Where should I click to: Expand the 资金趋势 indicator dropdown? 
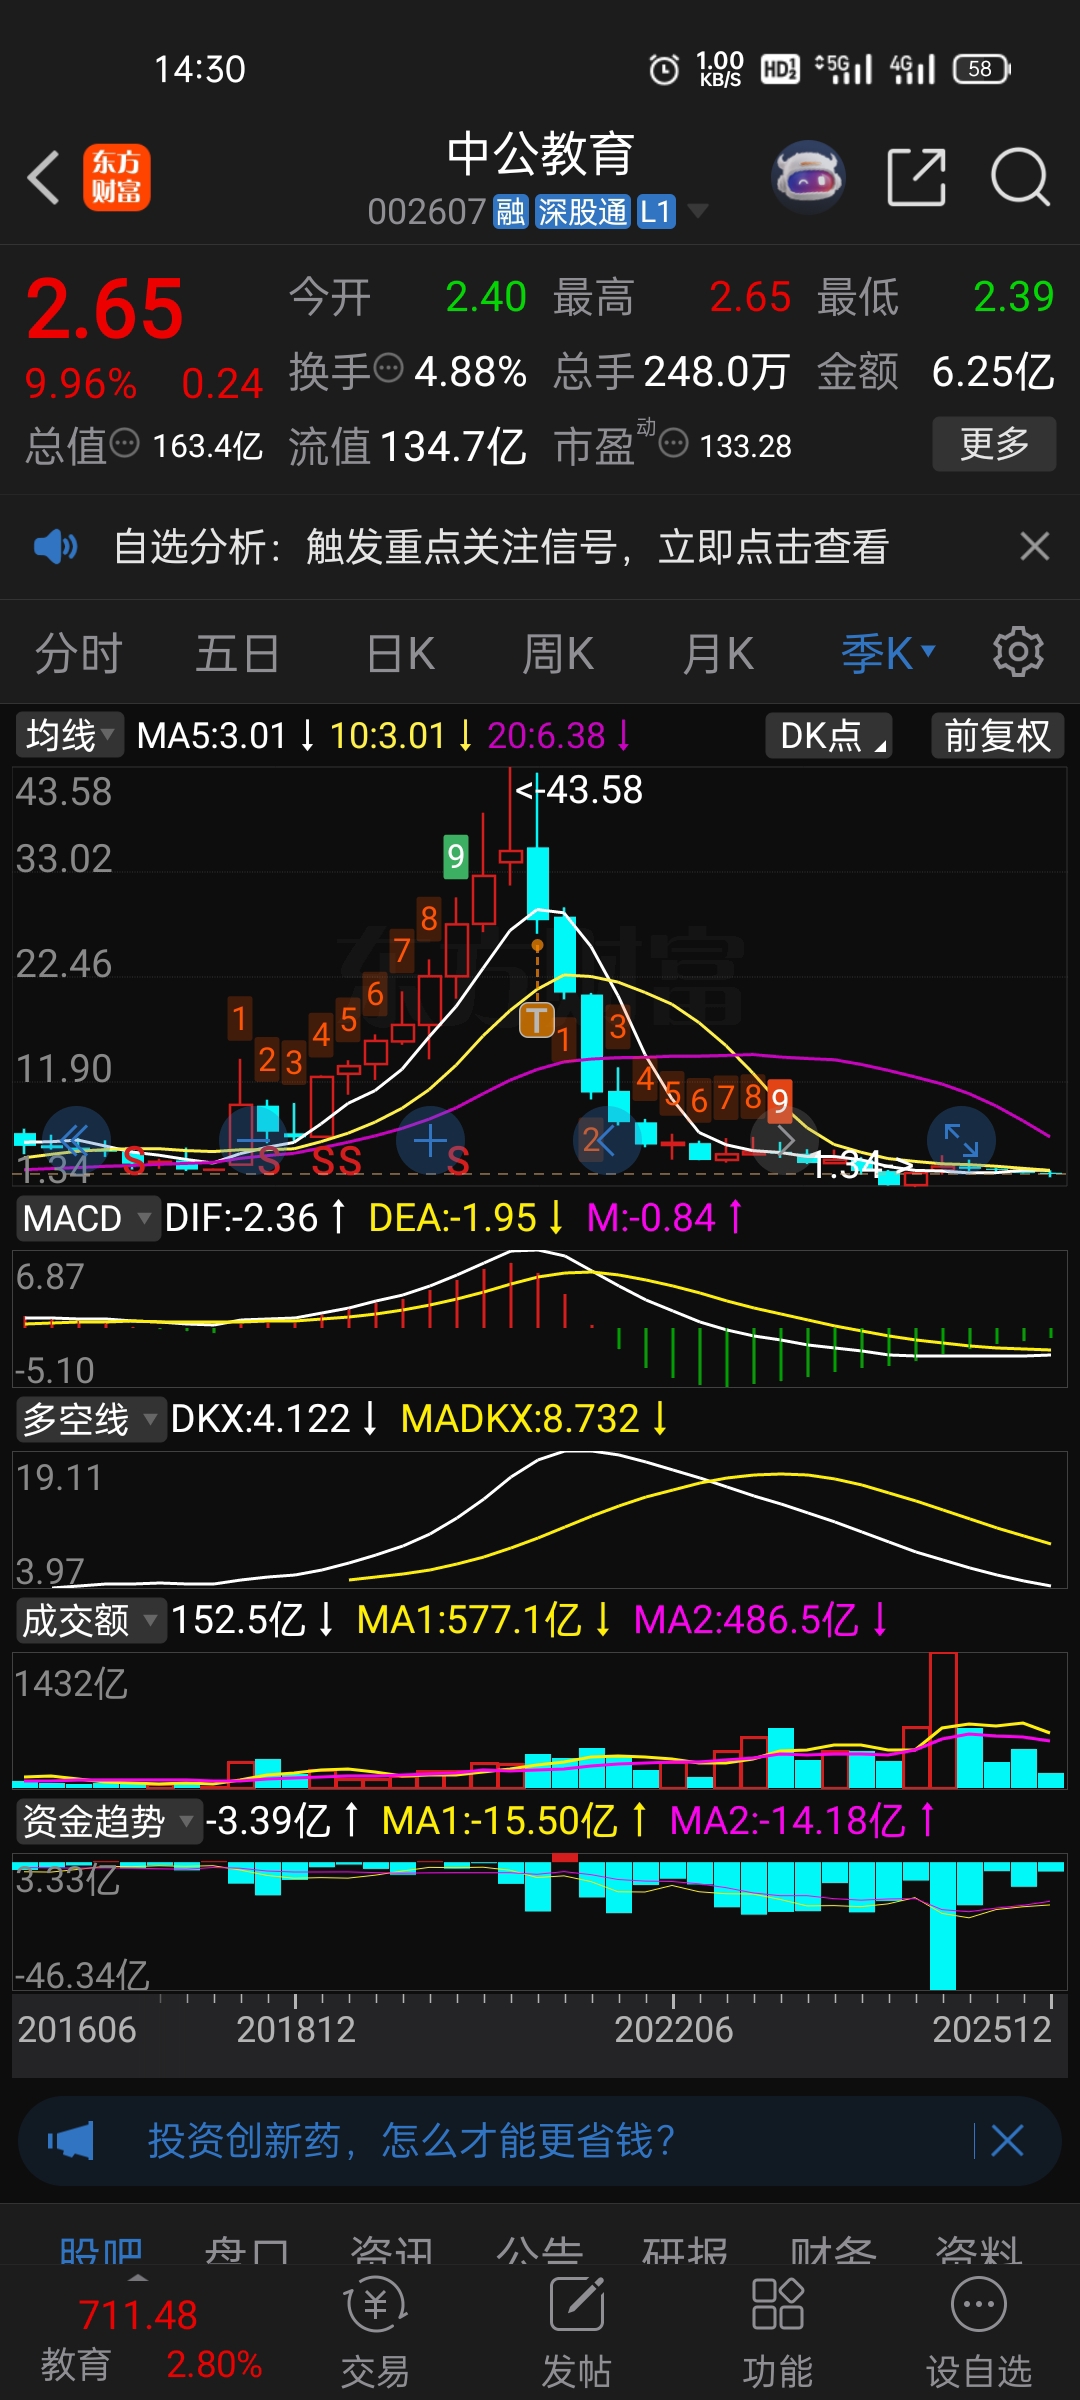(109, 1822)
